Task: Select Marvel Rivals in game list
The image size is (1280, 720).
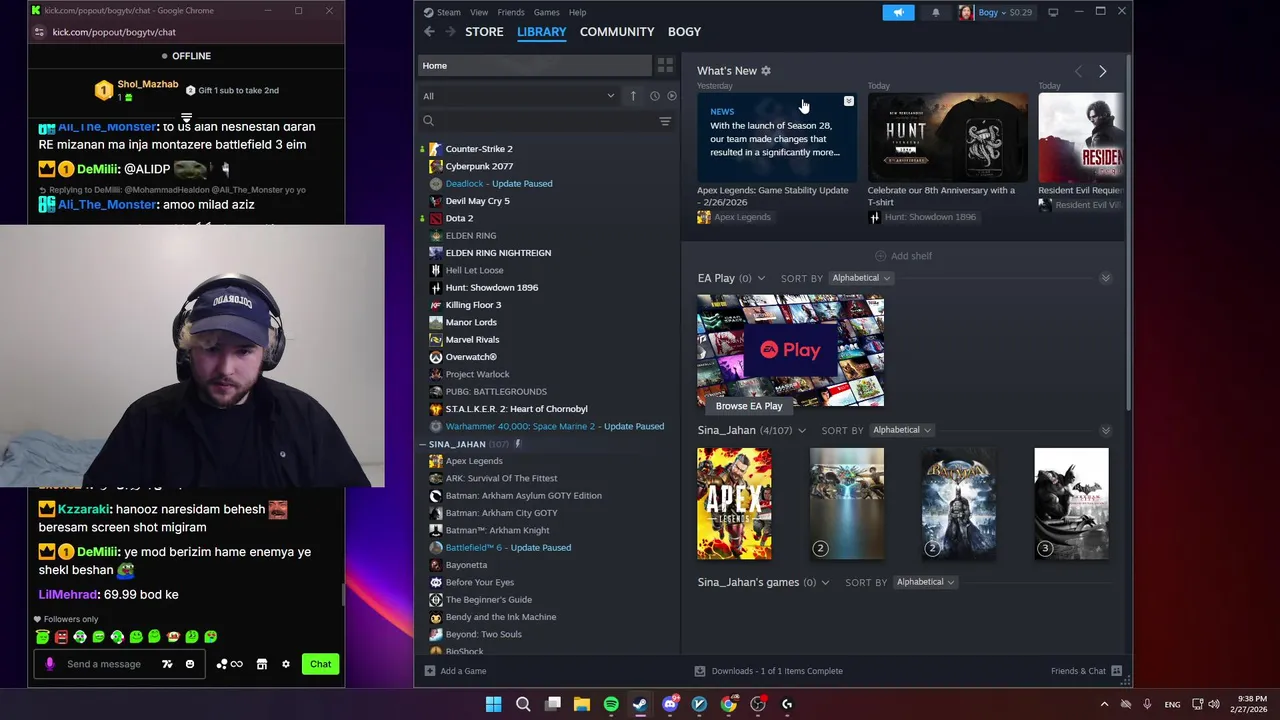Action: pyautogui.click(x=472, y=339)
